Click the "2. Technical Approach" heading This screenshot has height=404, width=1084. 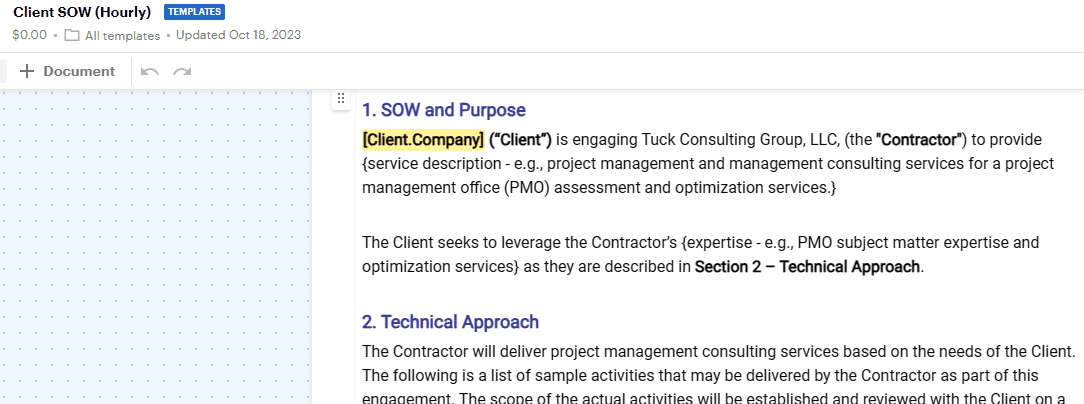coord(450,322)
